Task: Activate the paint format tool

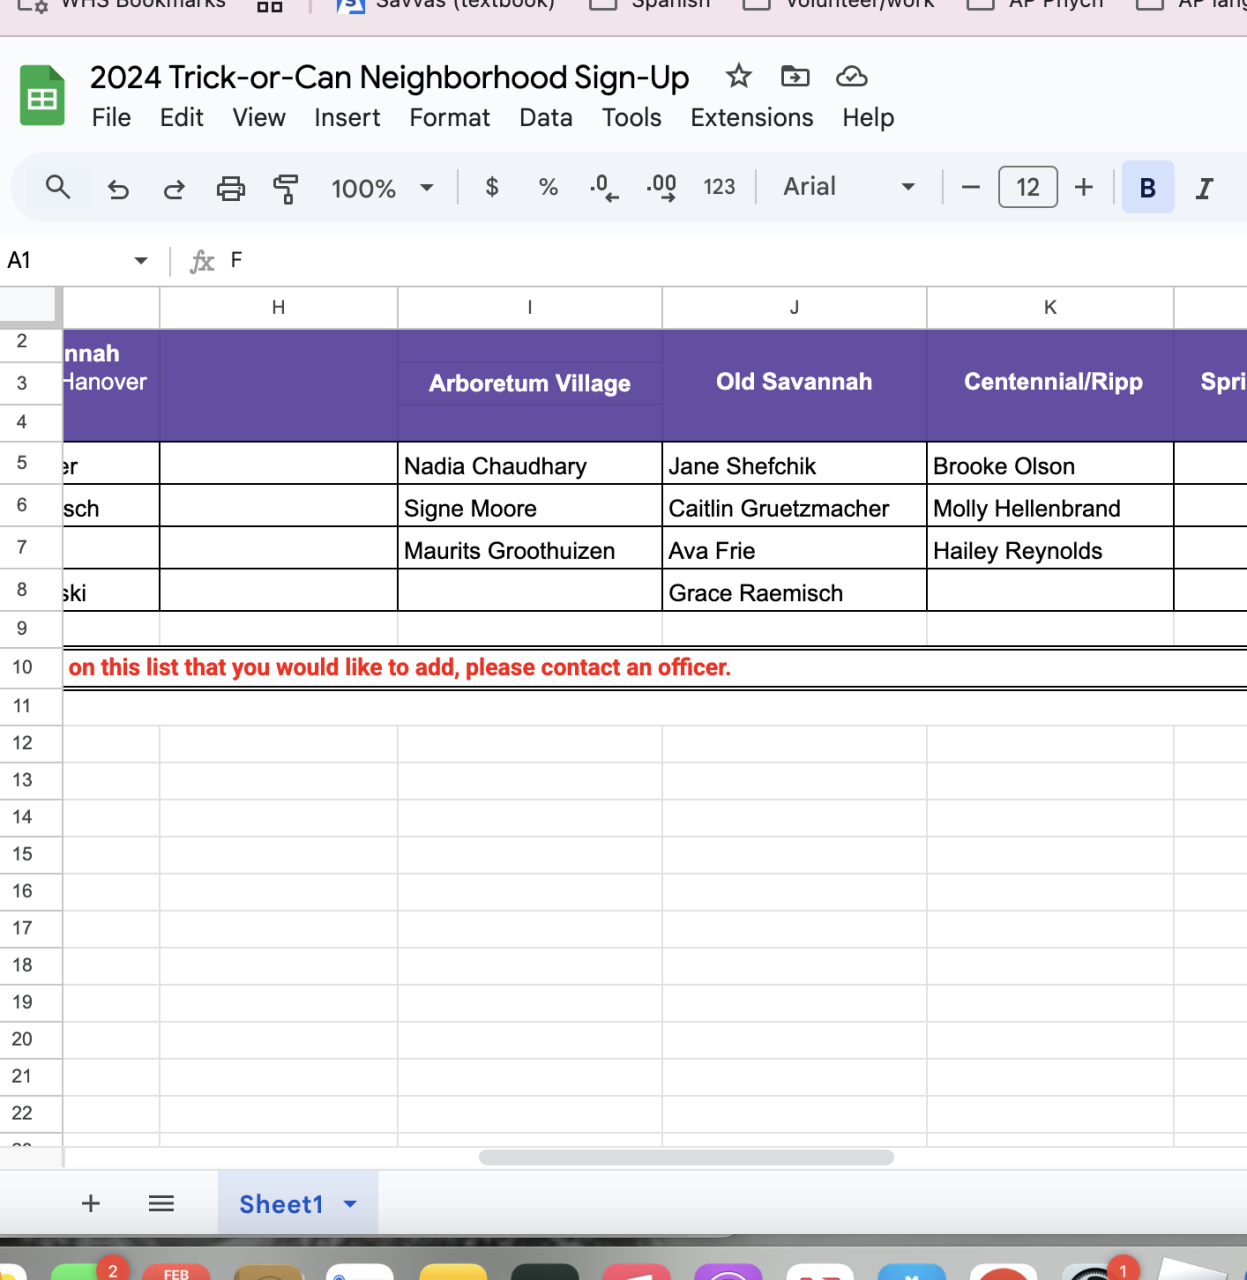Action: pos(286,188)
